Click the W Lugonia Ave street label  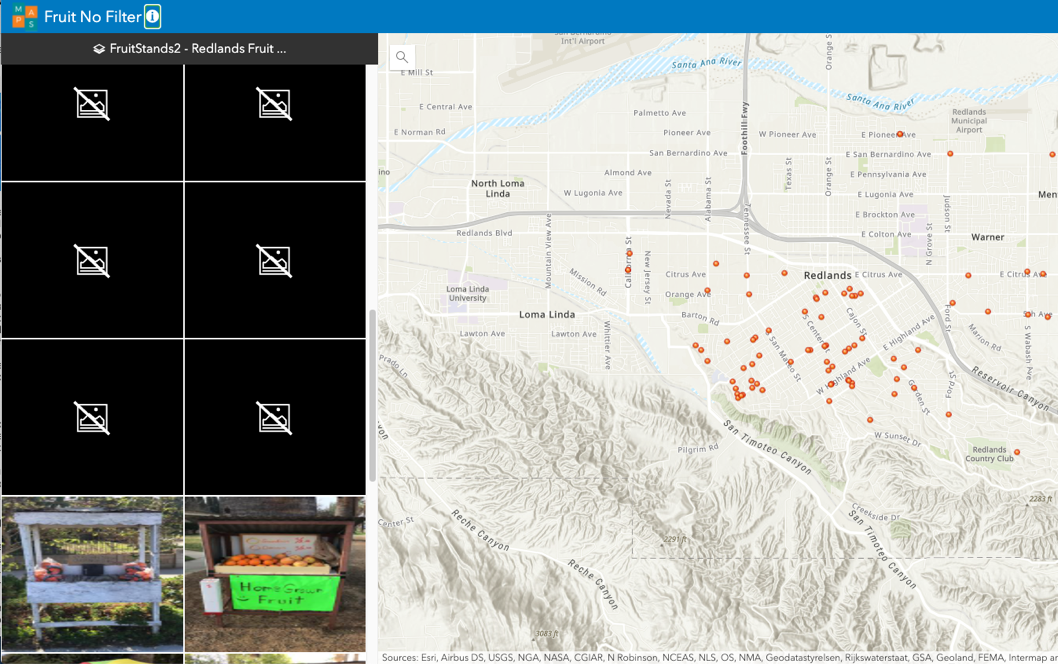point(593,193)
